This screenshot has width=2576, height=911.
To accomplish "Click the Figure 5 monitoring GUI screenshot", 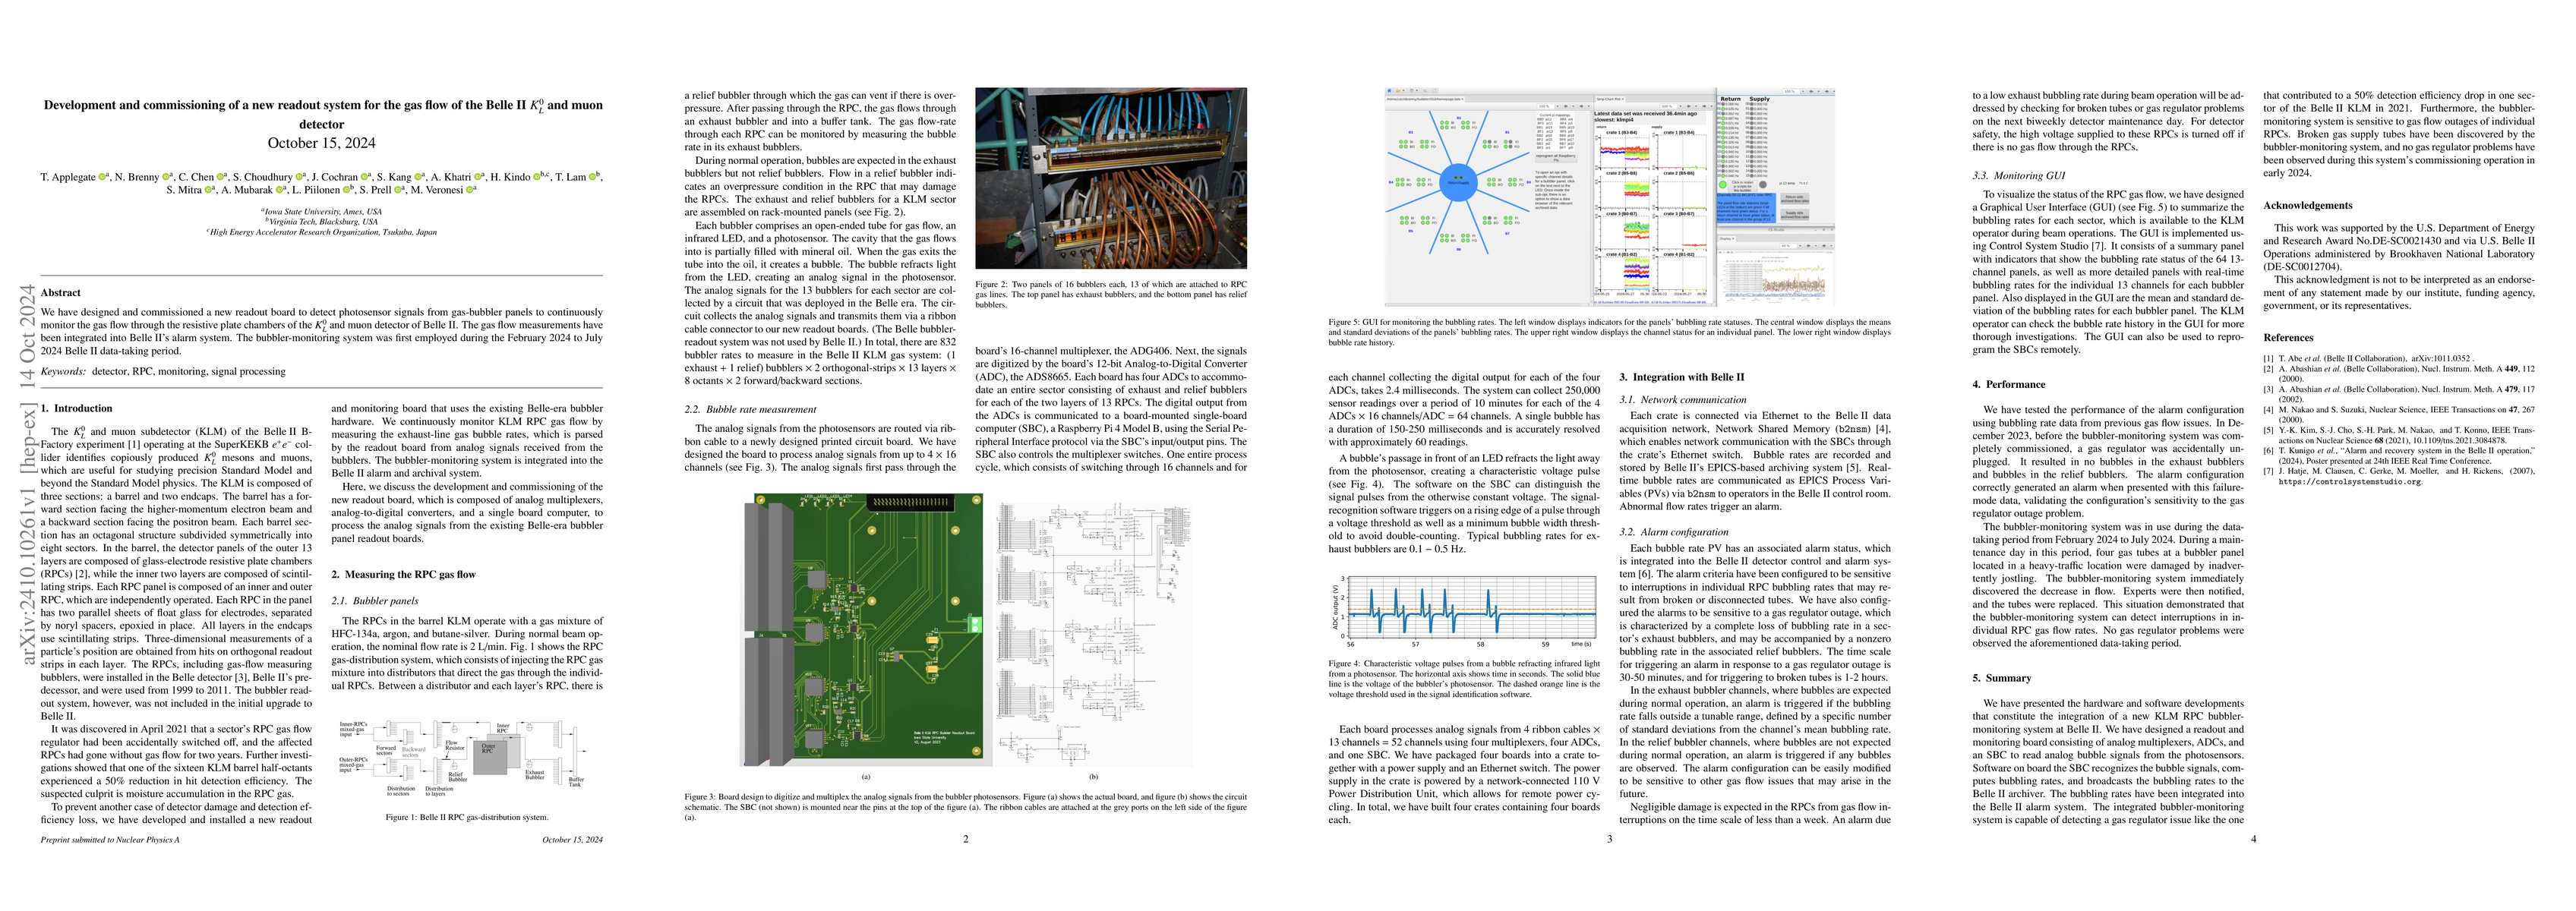I will [1610, 195].
